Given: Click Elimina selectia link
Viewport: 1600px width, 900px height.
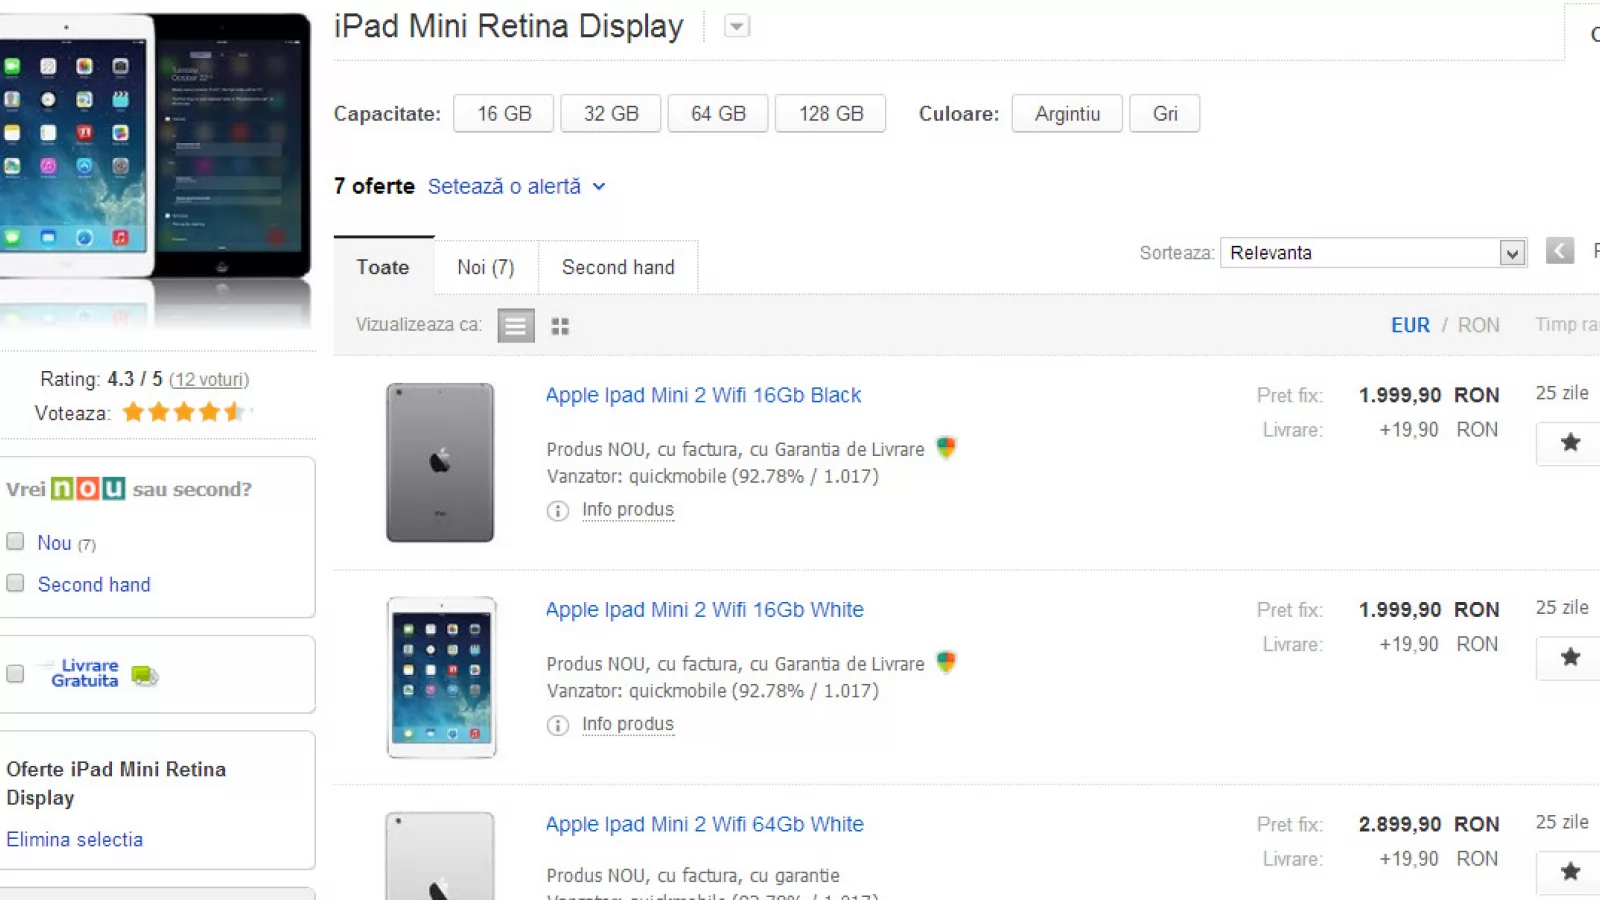Looking at the screenshot, I should click(75, 840).
